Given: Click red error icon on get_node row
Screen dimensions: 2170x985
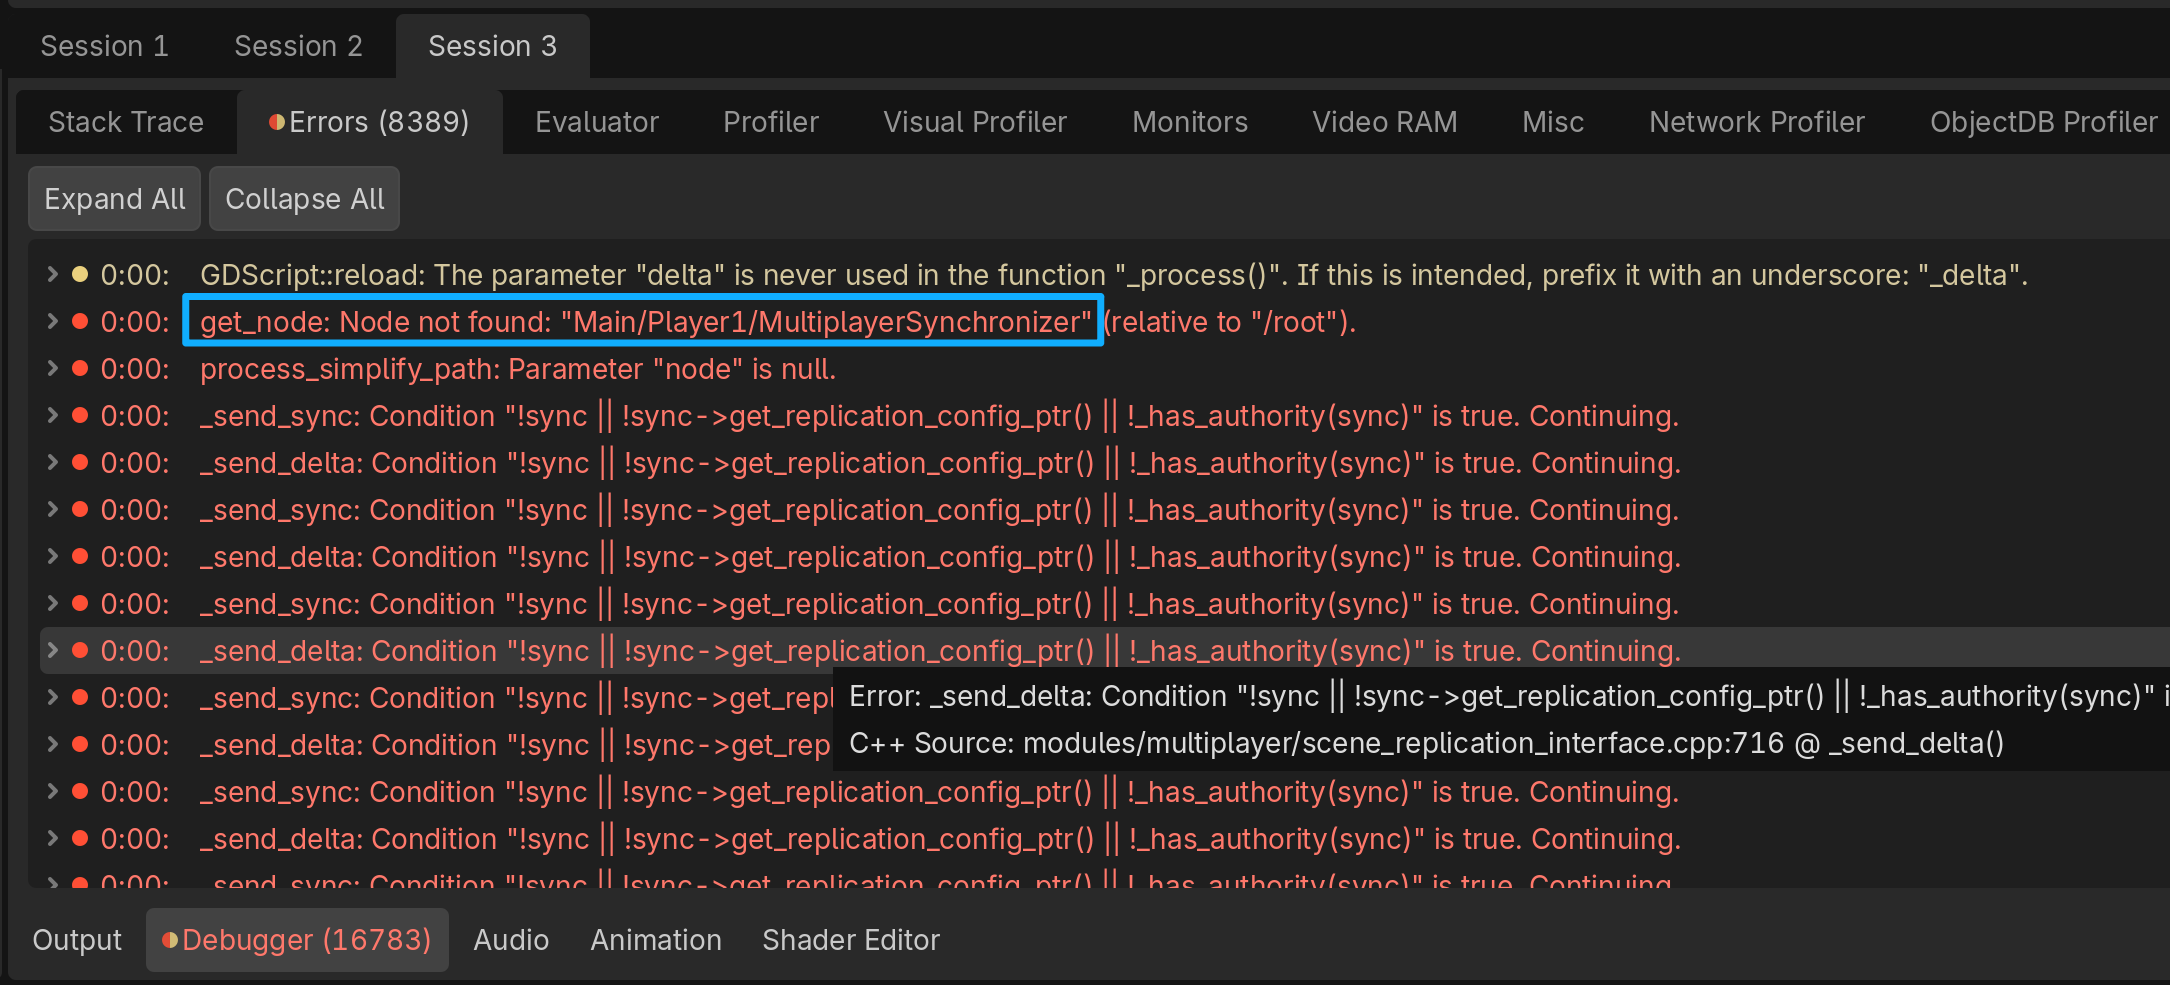Looking at the screenshot, I should pyautogui.click(x=80, y=321).
